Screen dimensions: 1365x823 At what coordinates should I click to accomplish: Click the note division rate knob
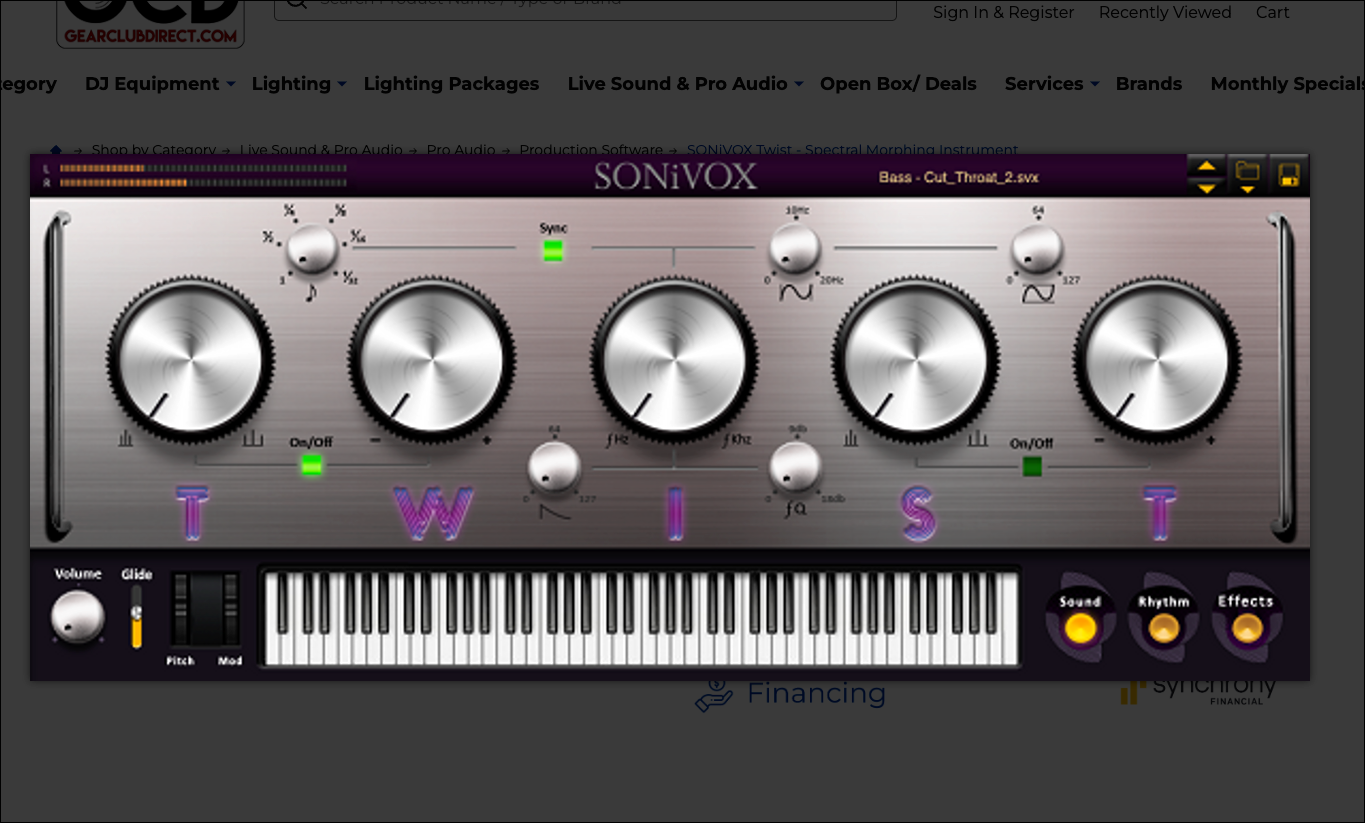point(312,249)
